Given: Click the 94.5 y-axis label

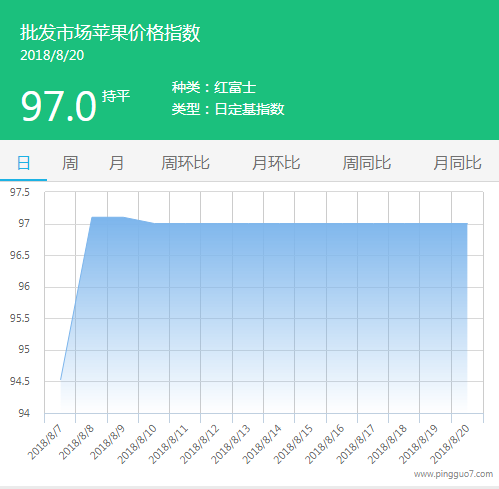Looking at the screenshot, I should coord(20,381).
